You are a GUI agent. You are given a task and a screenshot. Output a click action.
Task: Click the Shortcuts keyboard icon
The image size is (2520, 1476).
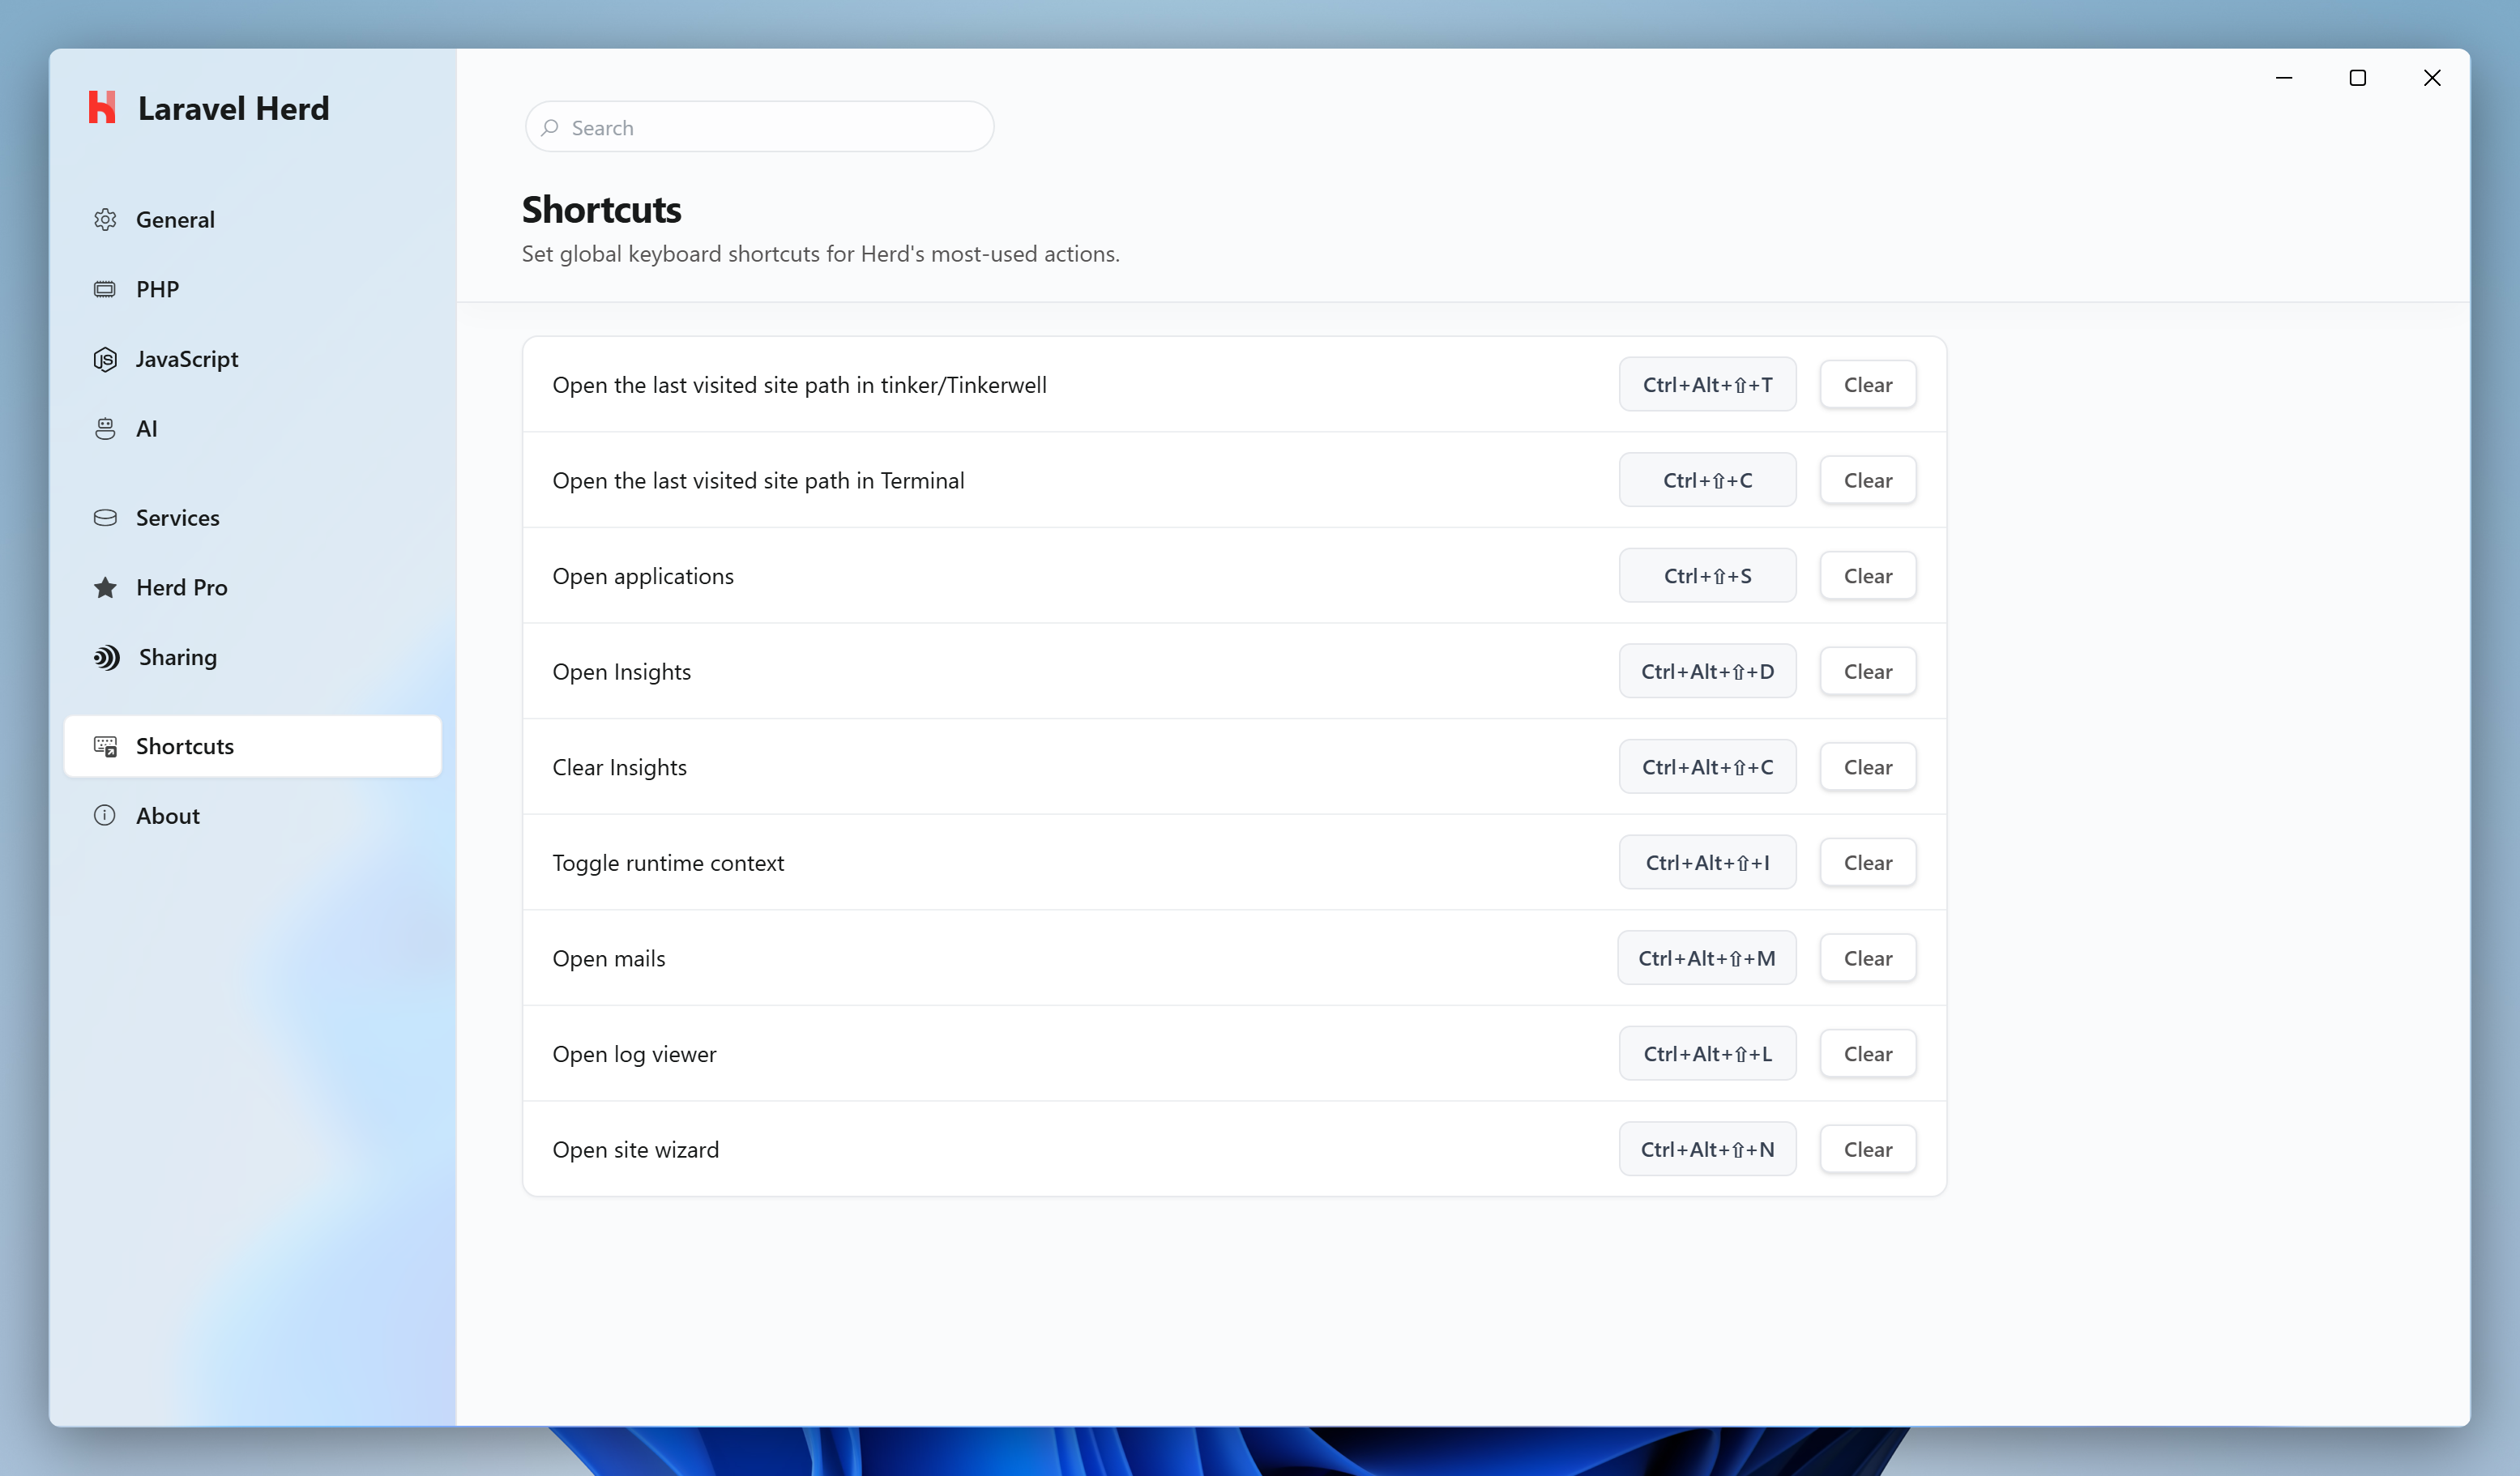[x=105, y=746]
